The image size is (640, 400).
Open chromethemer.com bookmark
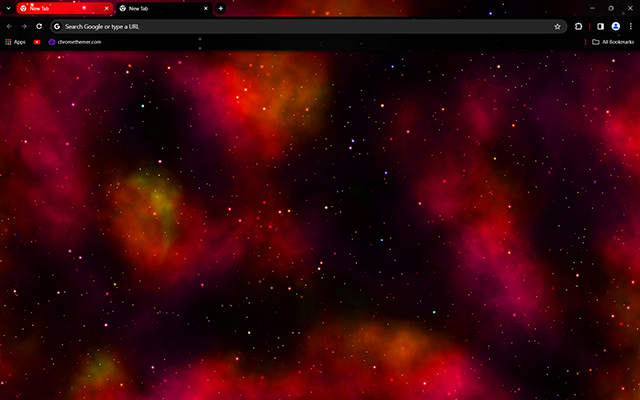coord(75,42)
